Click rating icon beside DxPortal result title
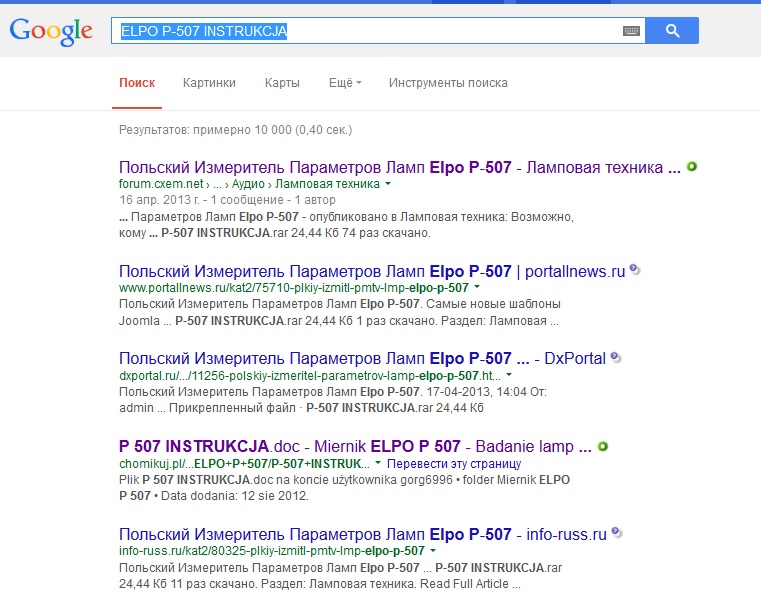The width and height of the screenshot is (761, 603). 616,357
